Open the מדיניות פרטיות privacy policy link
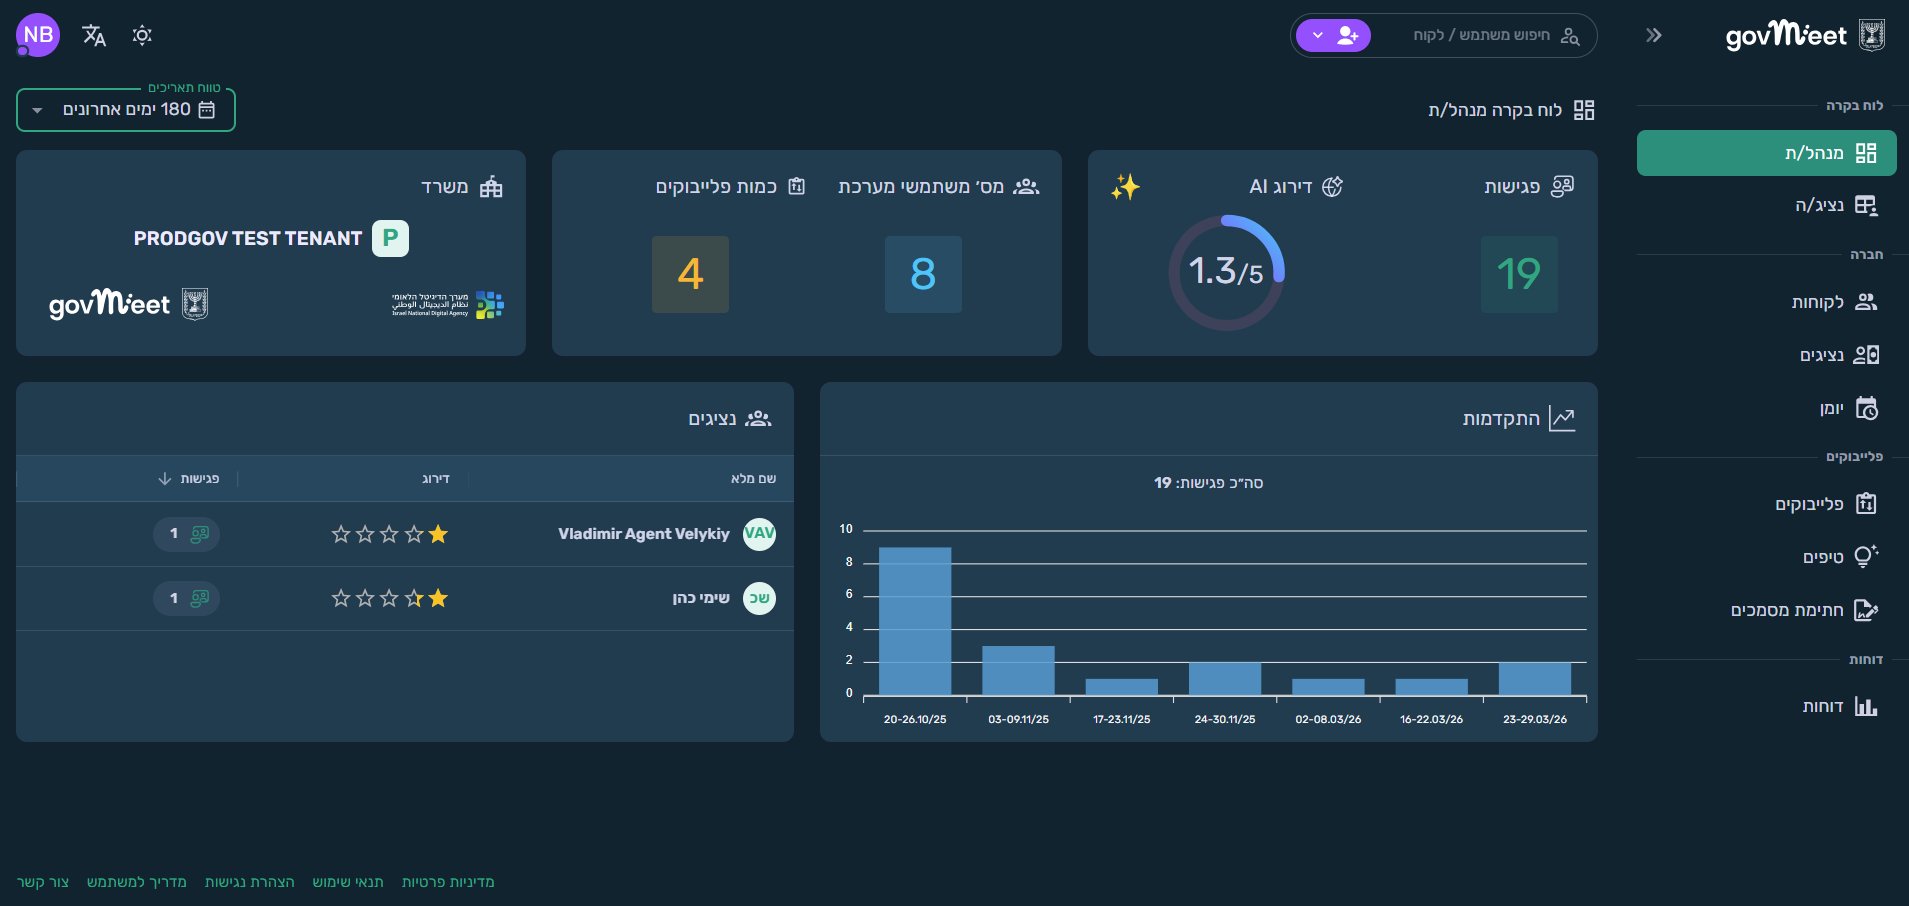Image resolution: width=1909 pixels, height=906 pixels. click(448, 882)
